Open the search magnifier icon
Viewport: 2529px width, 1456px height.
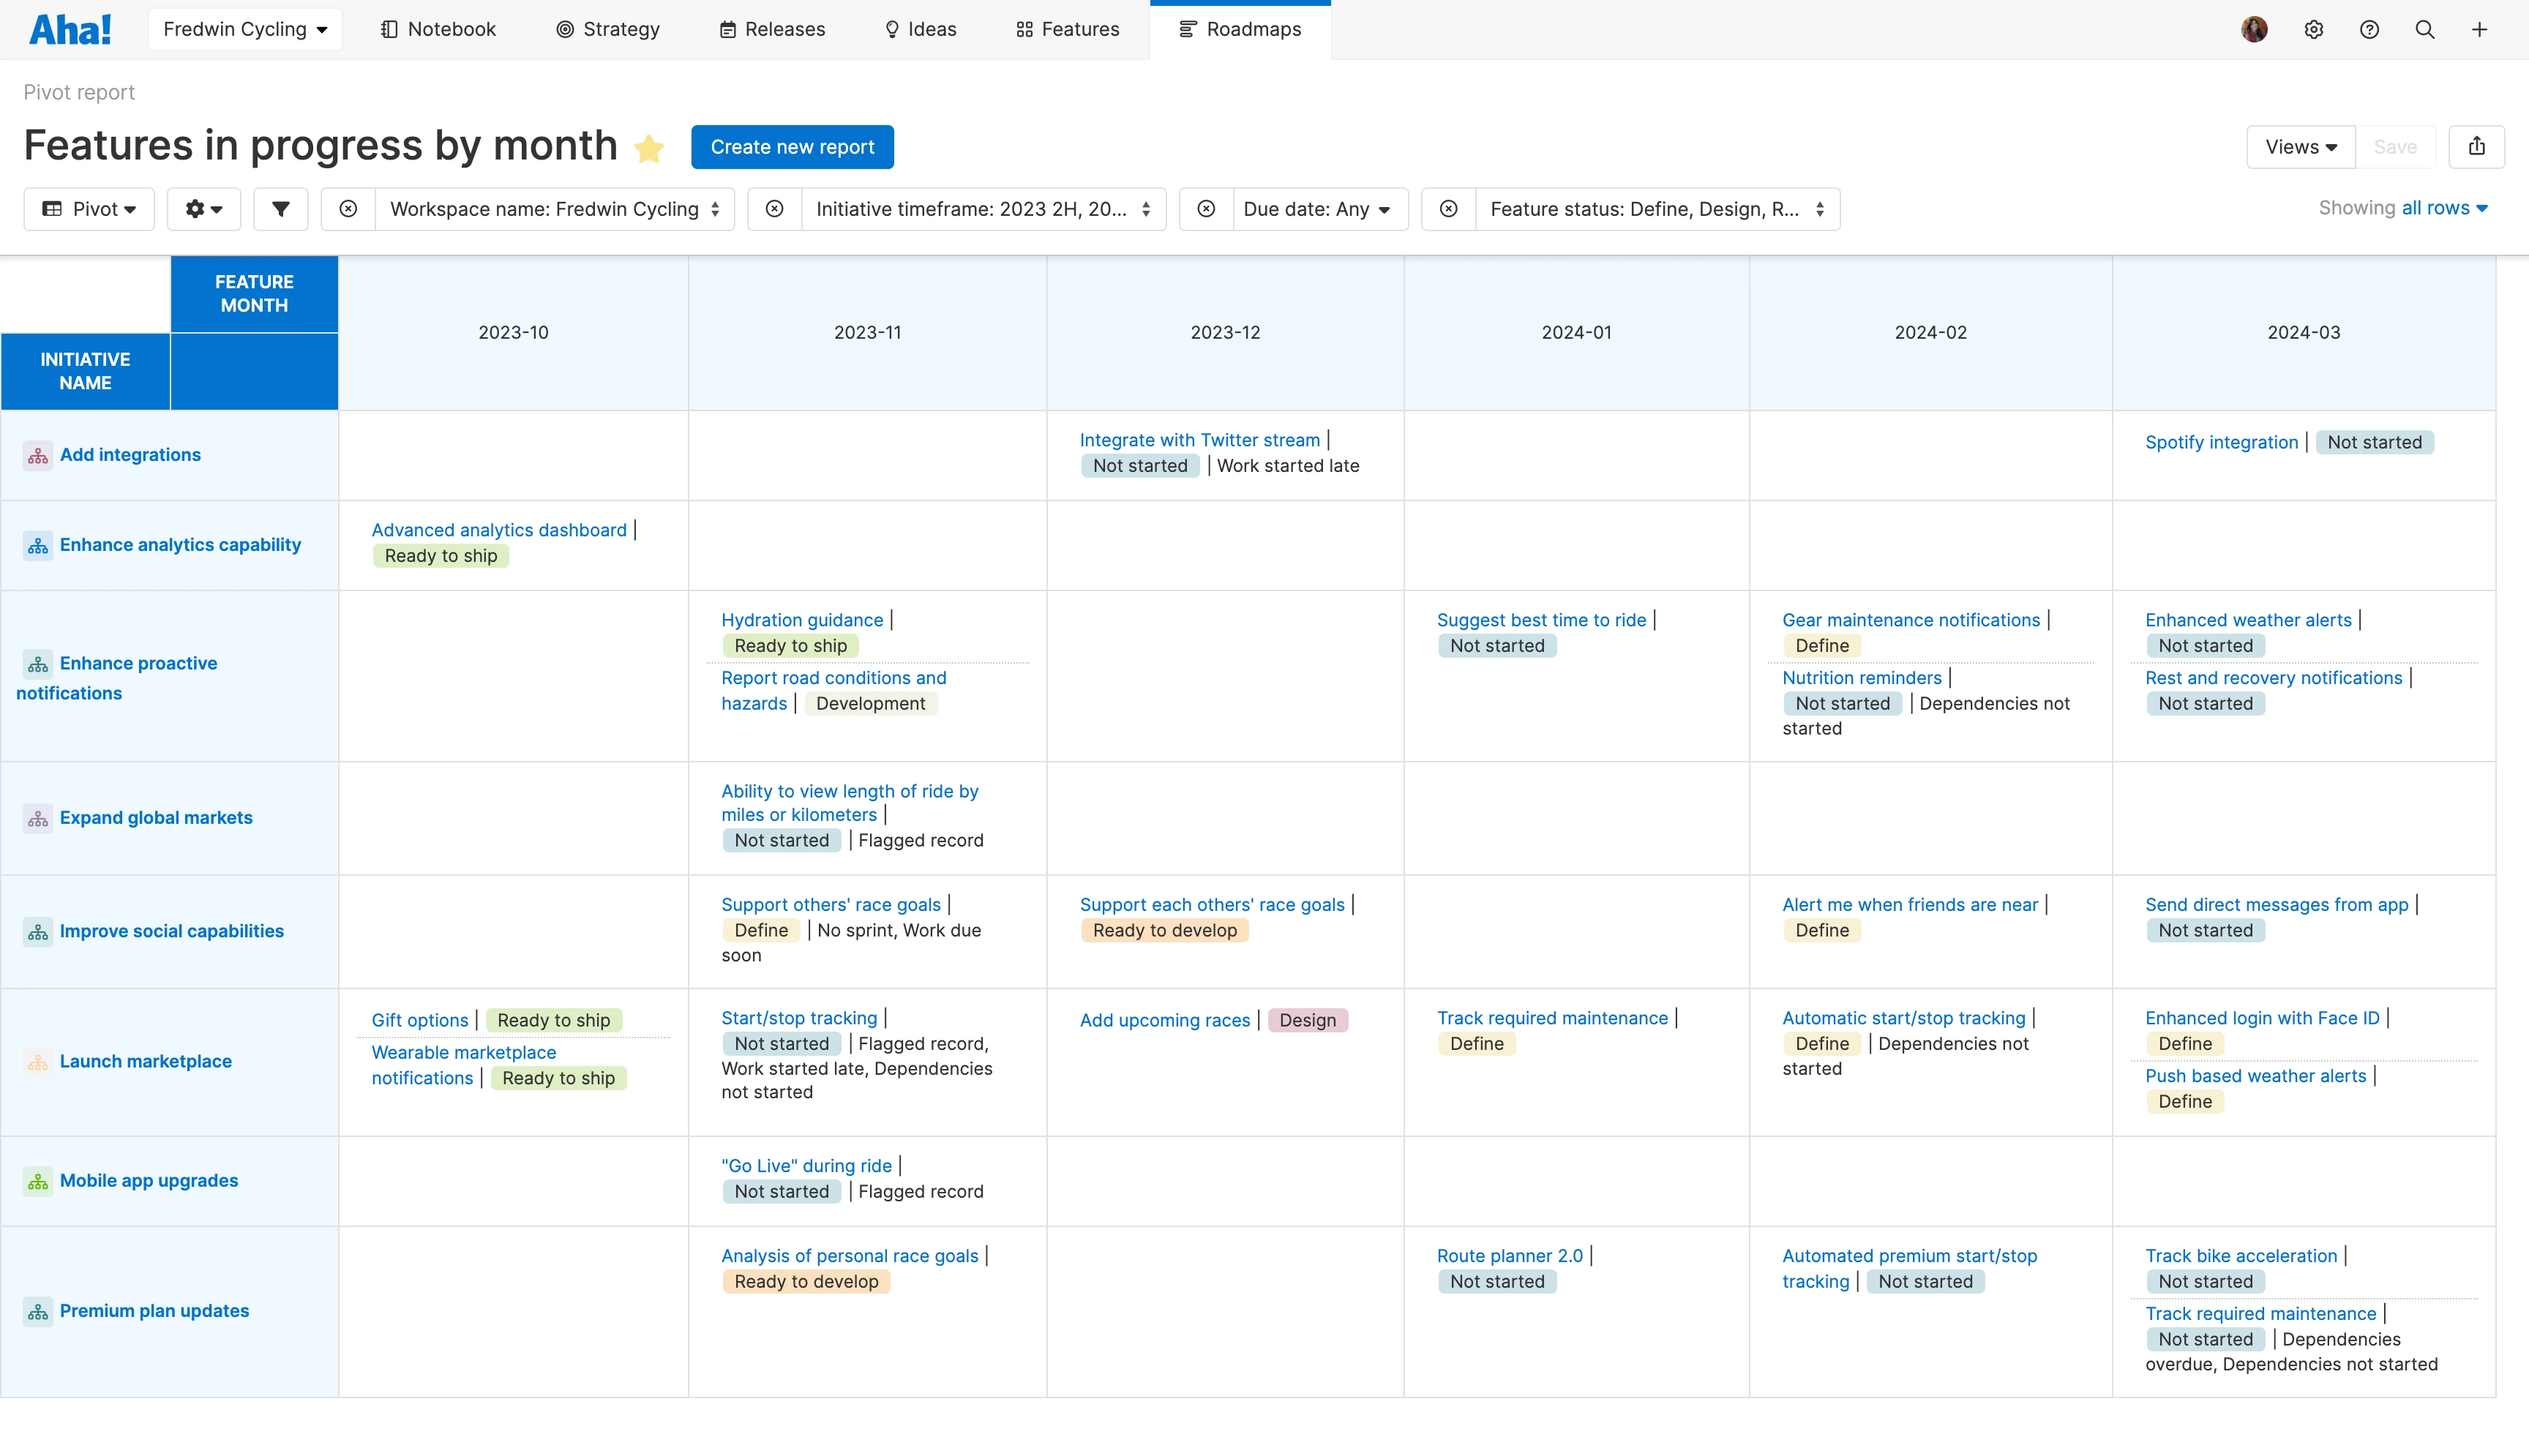click(2424, 29)
